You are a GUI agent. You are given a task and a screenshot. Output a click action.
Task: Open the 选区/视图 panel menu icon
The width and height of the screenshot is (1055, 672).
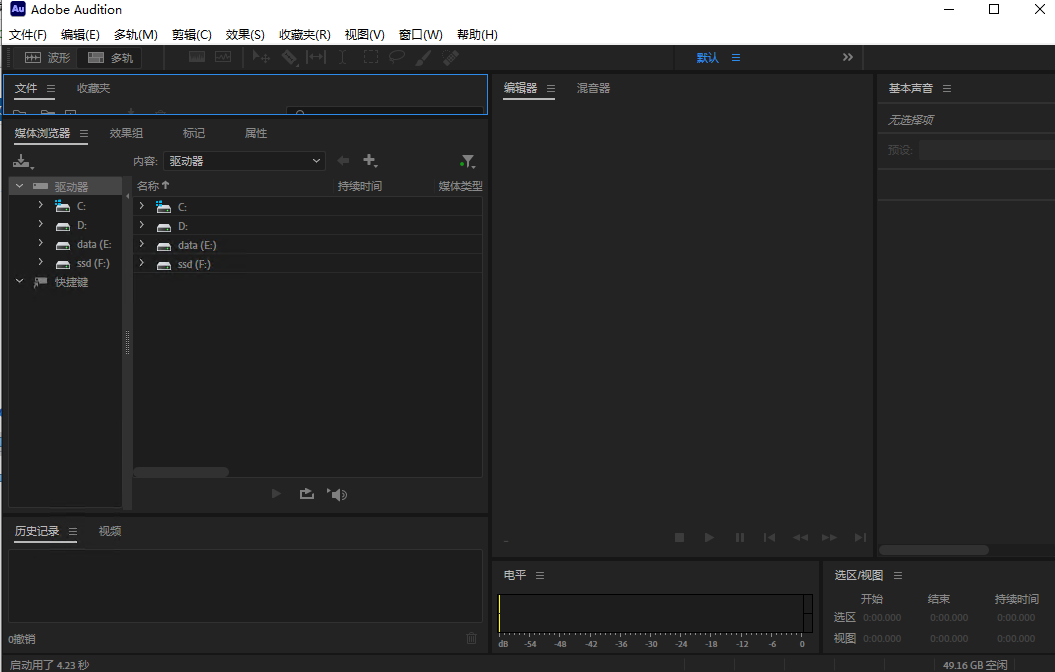point(898,575)
